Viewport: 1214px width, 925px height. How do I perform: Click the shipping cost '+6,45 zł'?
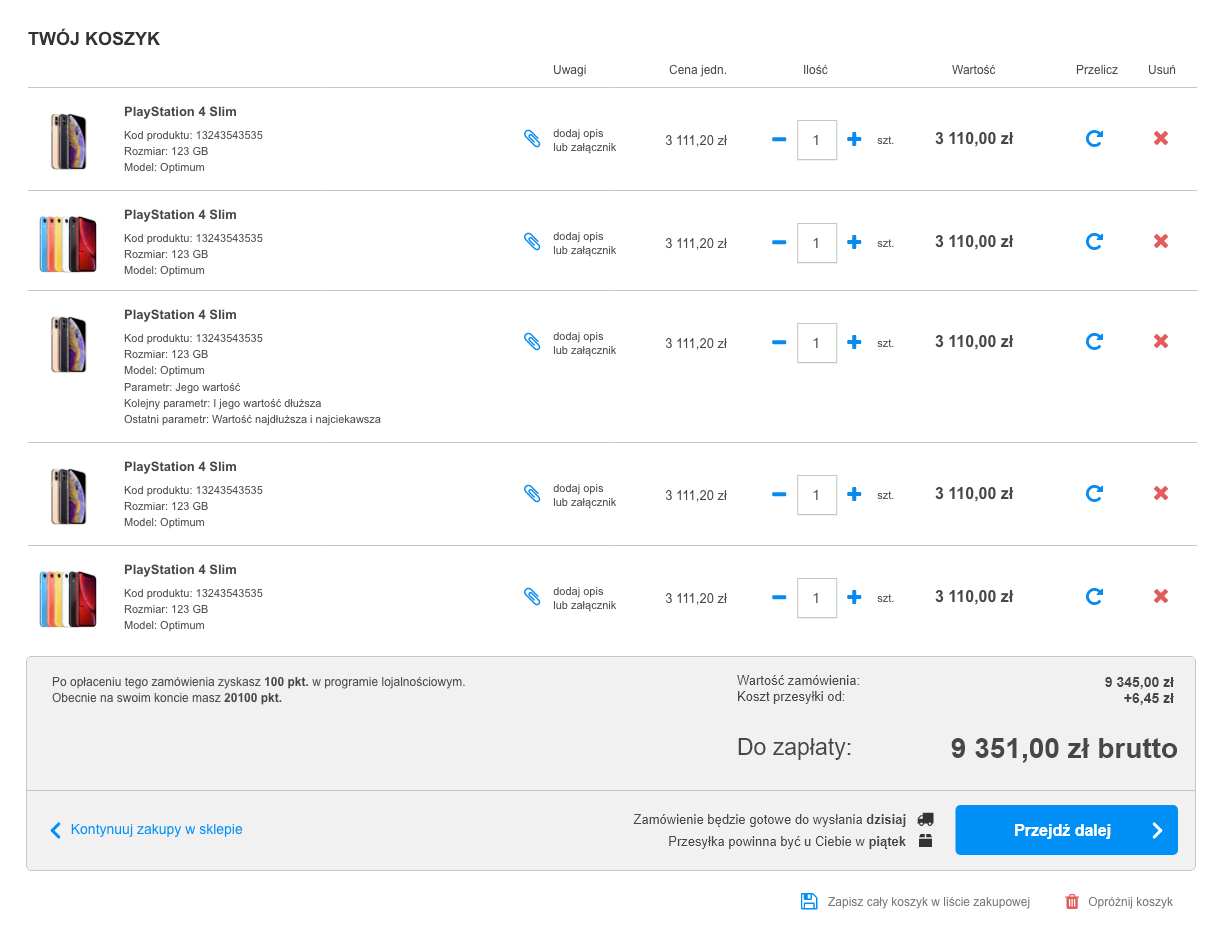click(1148, 698)
